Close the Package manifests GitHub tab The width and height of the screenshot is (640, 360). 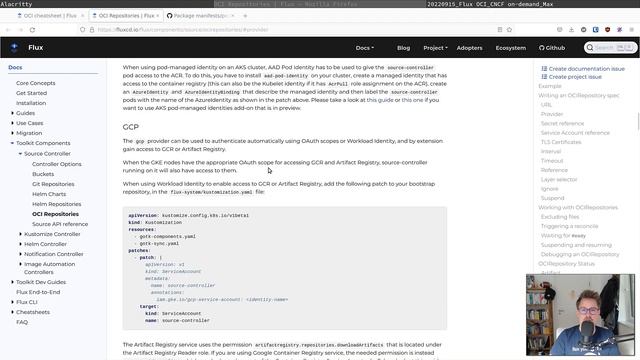233,16
